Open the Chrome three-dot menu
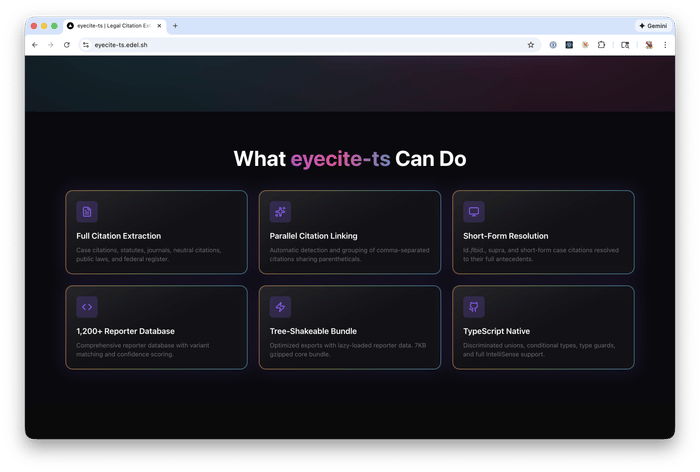This screenshot has height=472, width=700. tap(665, 45)
